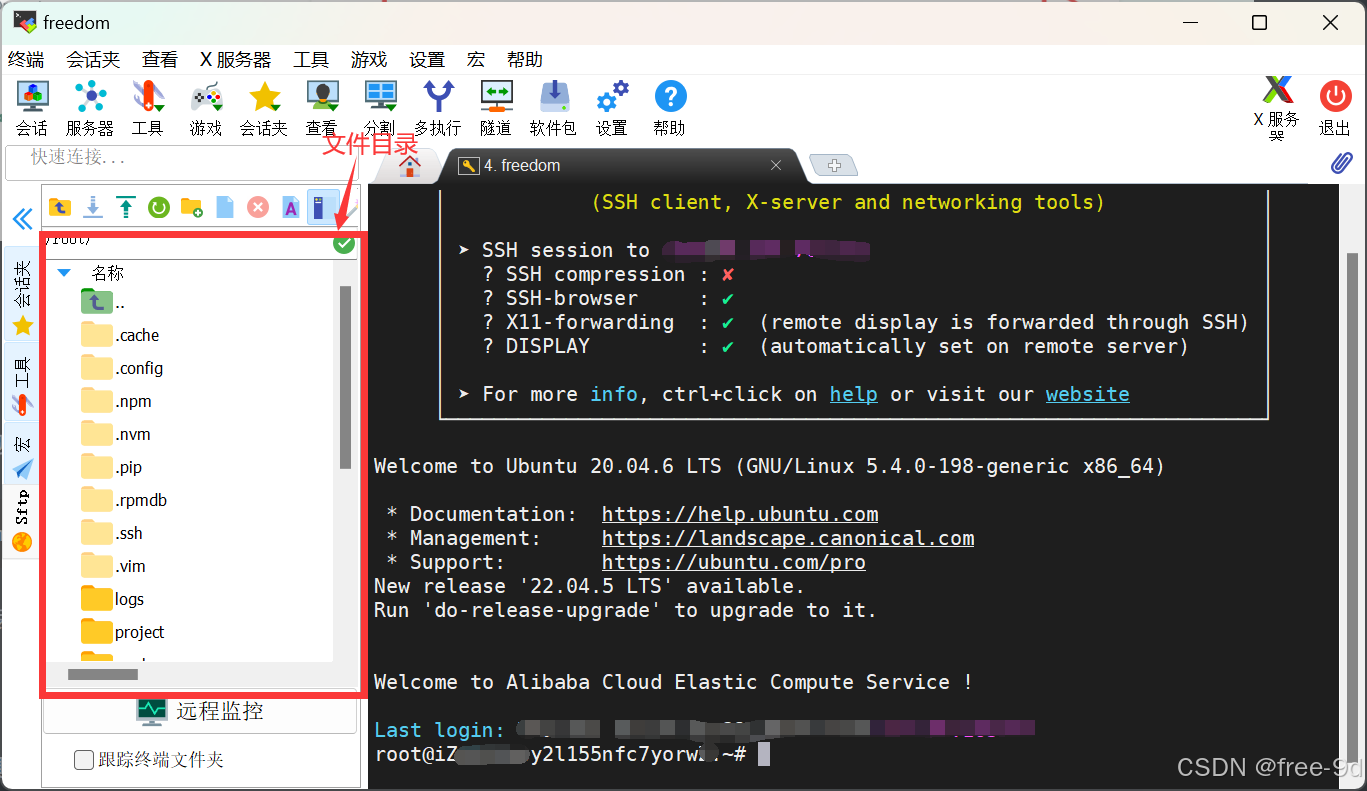Image resolution: width=1367 pixels, height=791 pixels.
Task: Refresh the SFTP file listing
Action: tap(158, 207)
